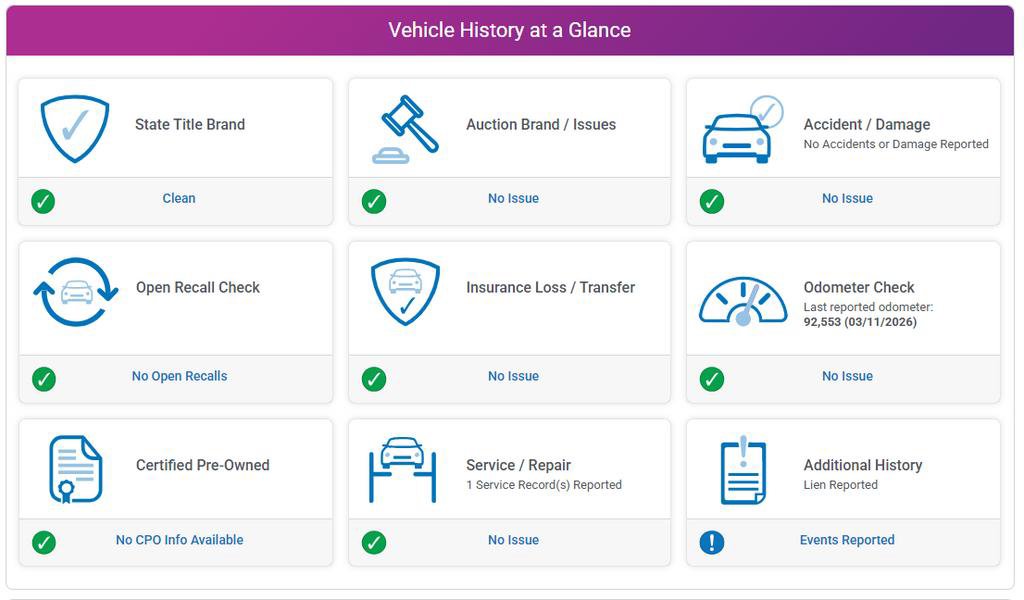This screenshot has height=600, width=1024.
Task: Select the Clean title status link
Action: (179, 198)
